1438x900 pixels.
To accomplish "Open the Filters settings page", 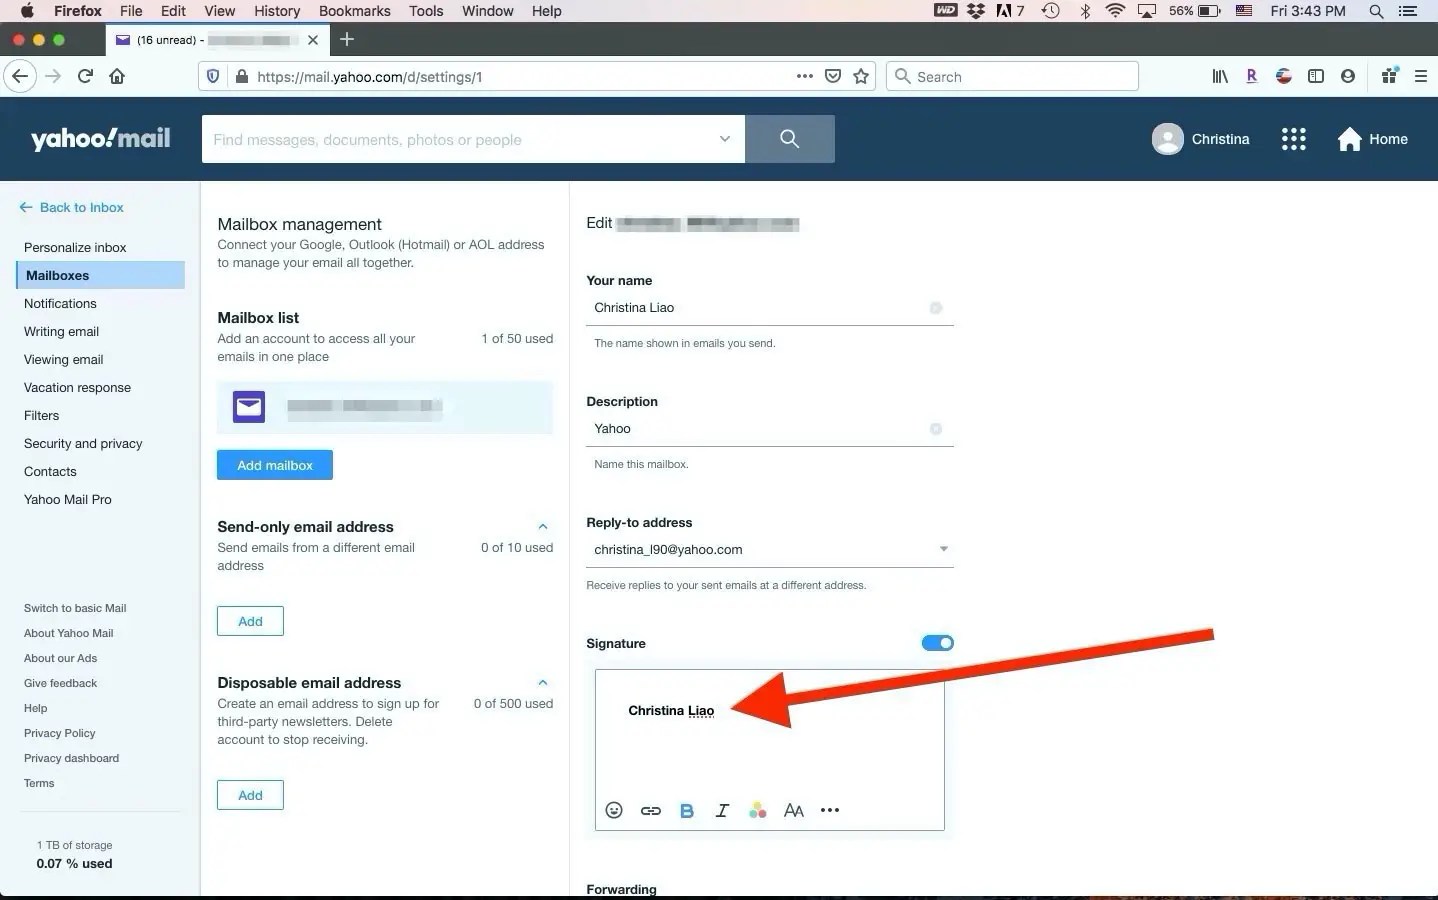I will 42,415.
